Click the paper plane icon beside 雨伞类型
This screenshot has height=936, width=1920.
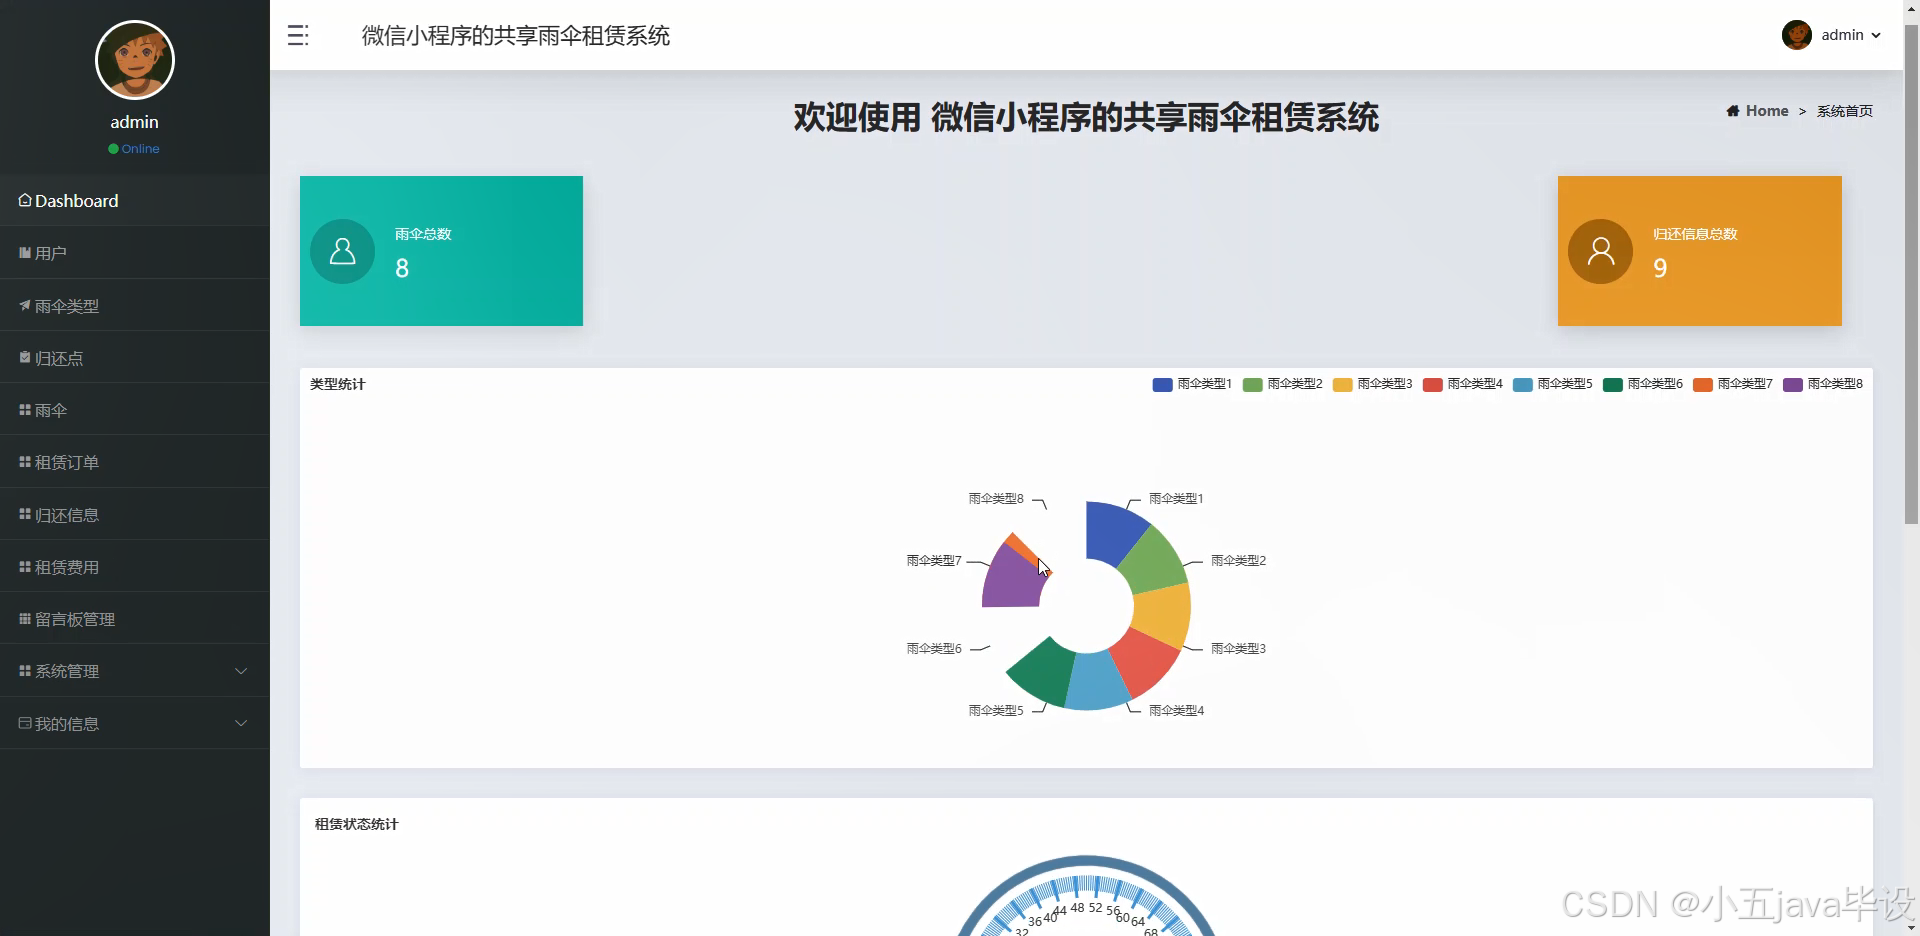(25, 305)
